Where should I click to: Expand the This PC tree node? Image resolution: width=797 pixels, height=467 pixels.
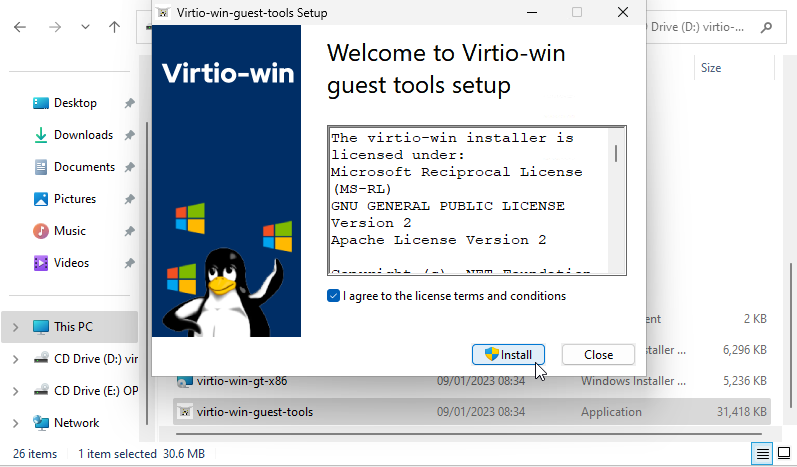(15, 327)
